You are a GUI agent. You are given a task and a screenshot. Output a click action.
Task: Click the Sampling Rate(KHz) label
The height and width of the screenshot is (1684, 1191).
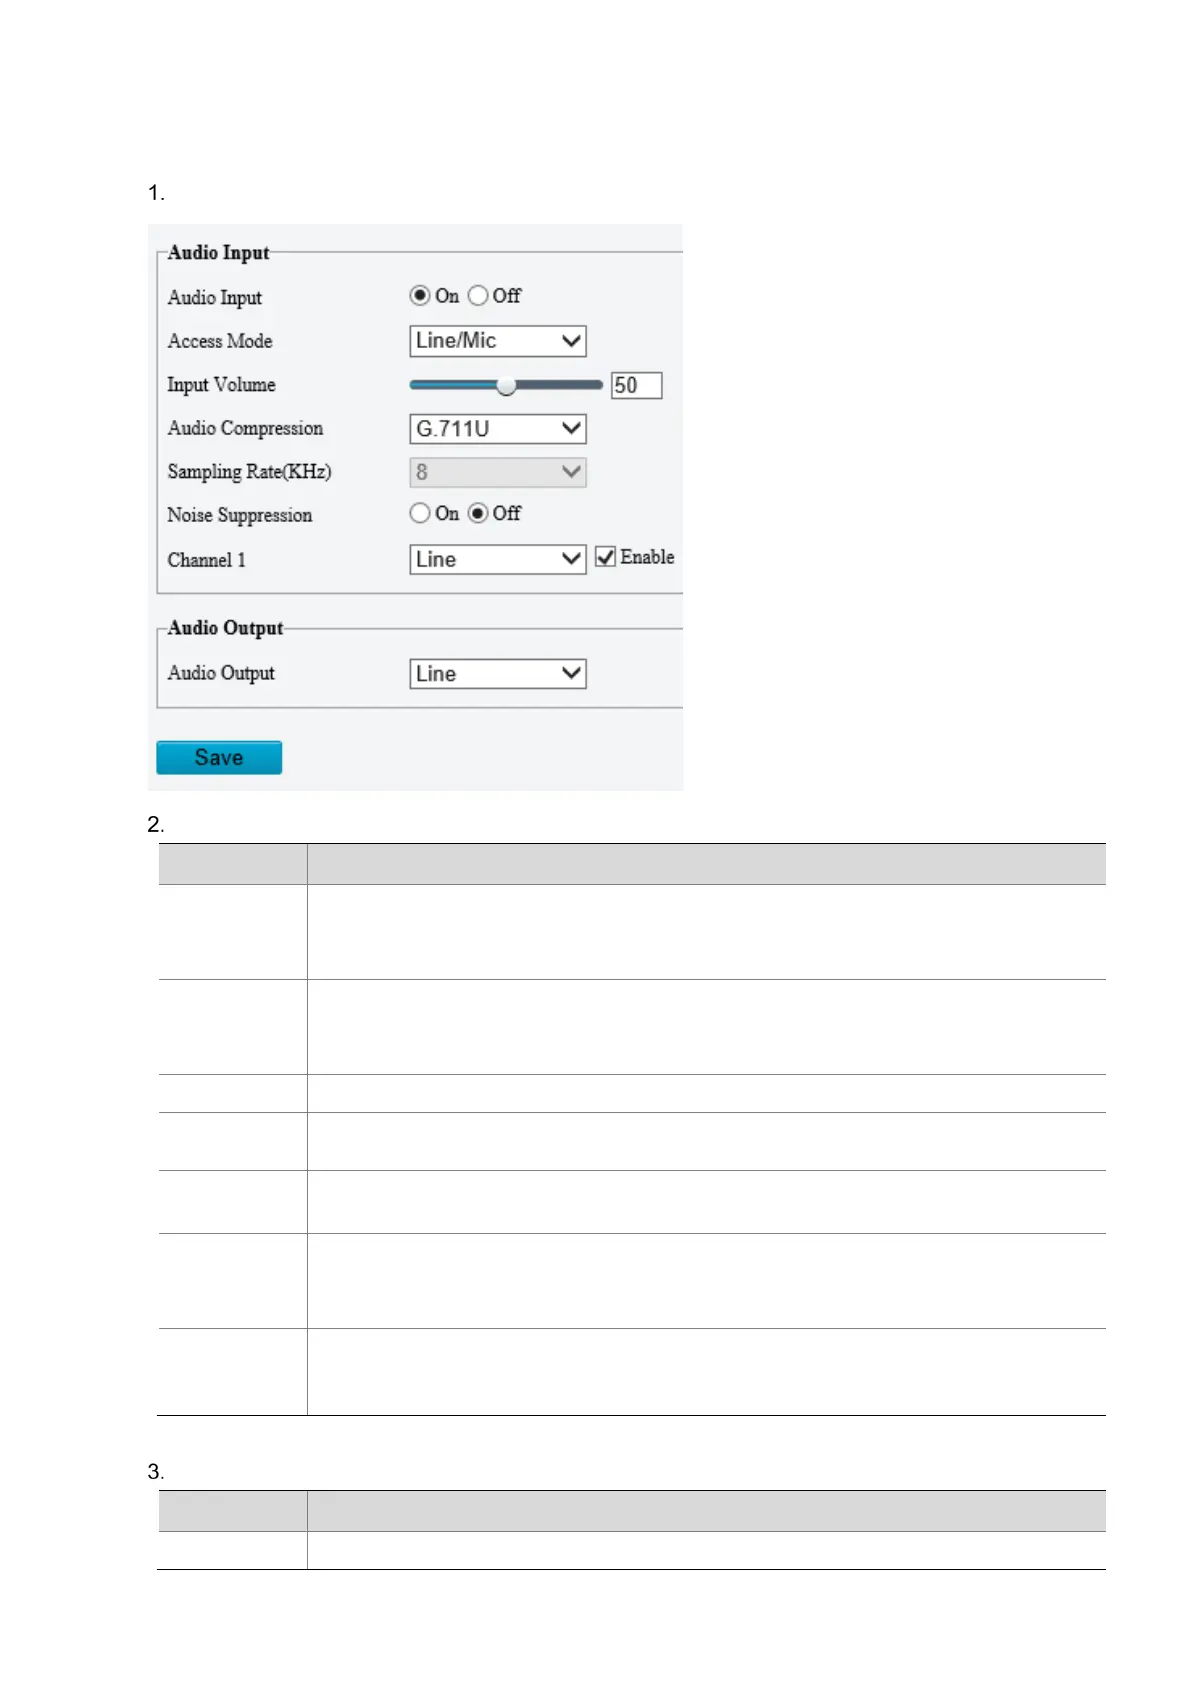(x=249, y=472)
